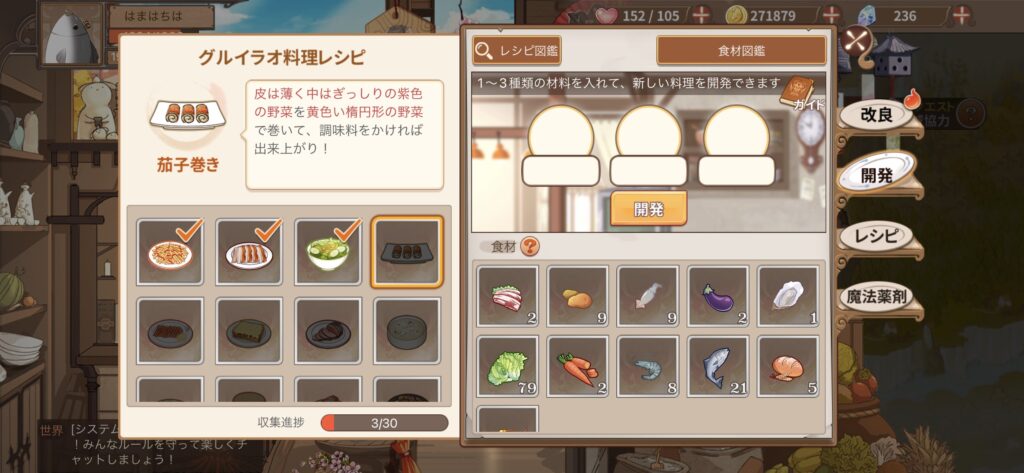The width and height of the screenshot is (1024, 473).
Task: Click the orange 開発 develop button
Action: 648,208
